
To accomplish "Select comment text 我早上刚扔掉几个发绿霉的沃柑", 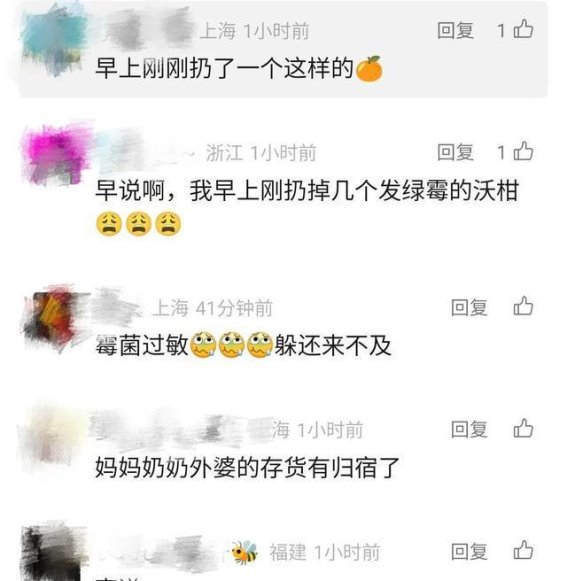I will tap(354, 191).
